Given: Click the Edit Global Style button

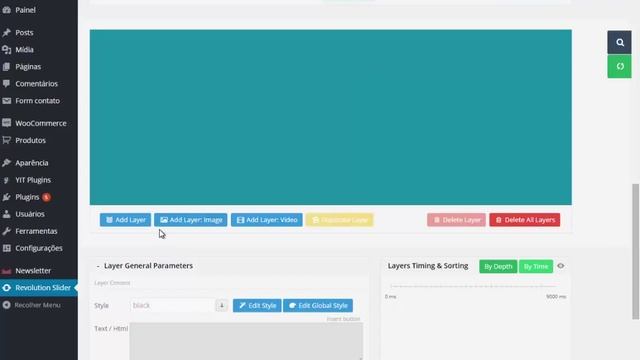Looking at the screenshot, I should coord(318,305).
